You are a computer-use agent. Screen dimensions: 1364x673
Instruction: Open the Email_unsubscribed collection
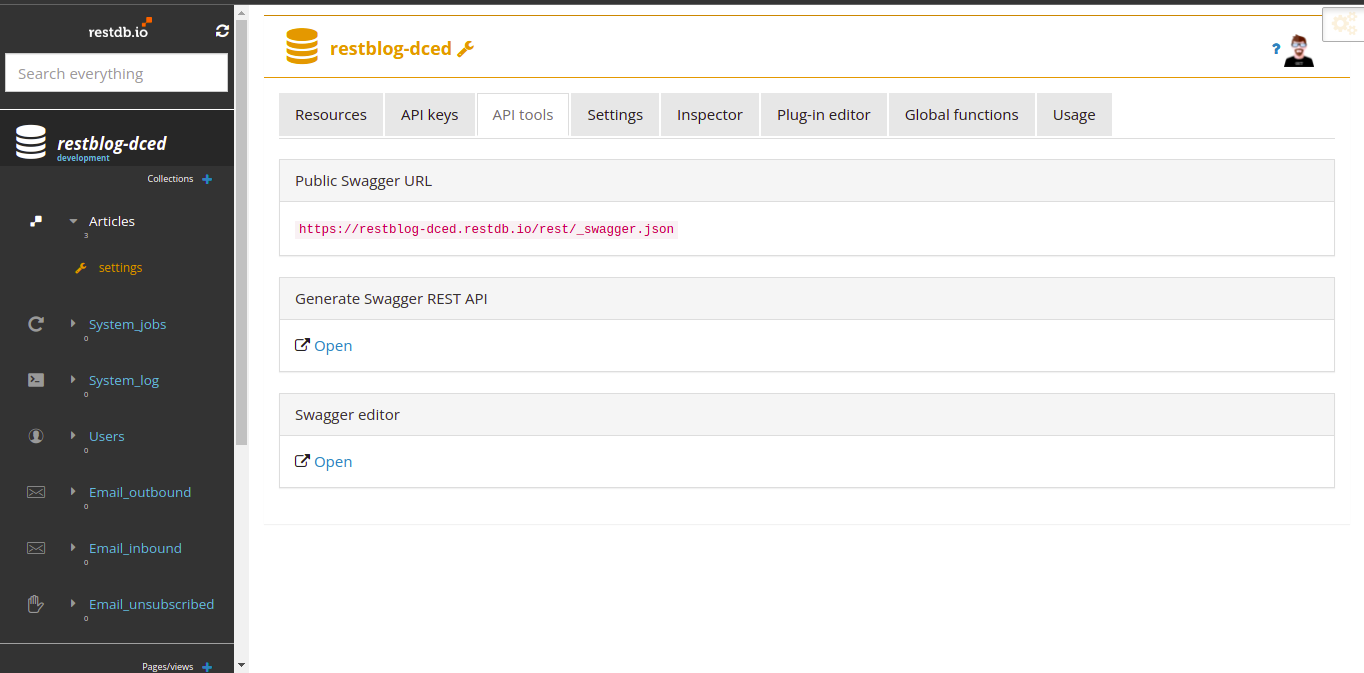click(x=151, y=604)
